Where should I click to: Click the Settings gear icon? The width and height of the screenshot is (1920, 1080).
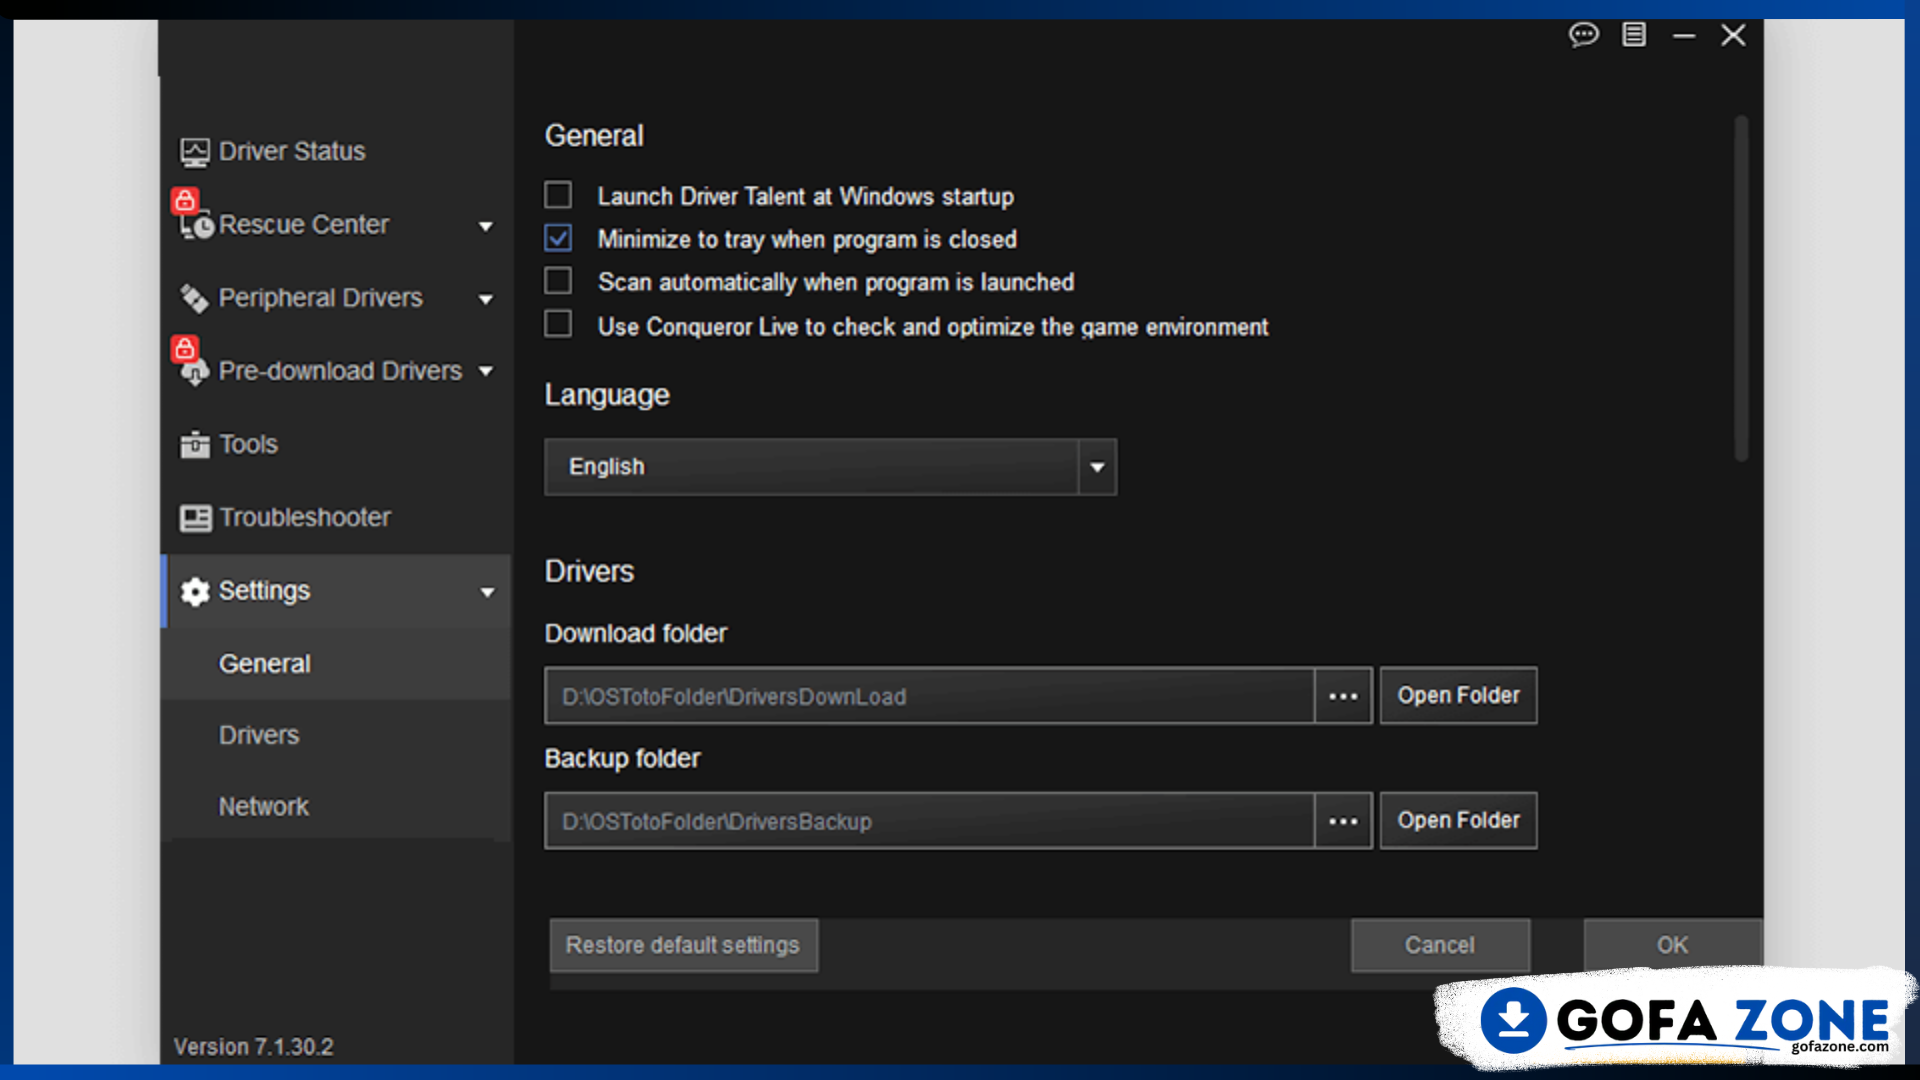pos(195,591)
